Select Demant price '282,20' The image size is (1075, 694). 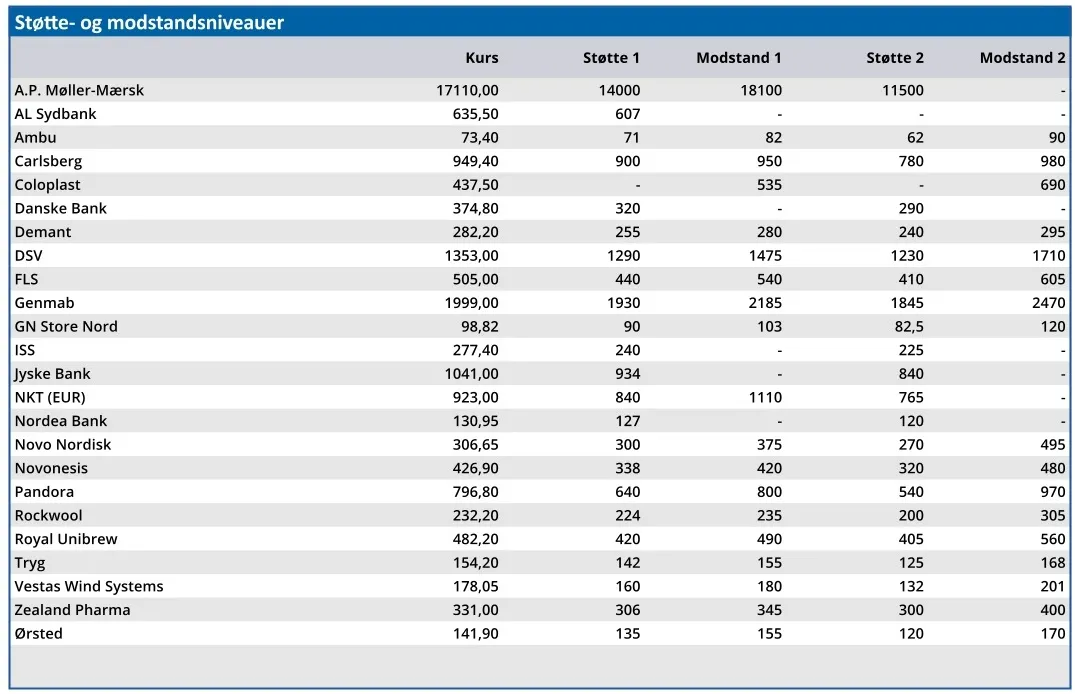(475, 232)
